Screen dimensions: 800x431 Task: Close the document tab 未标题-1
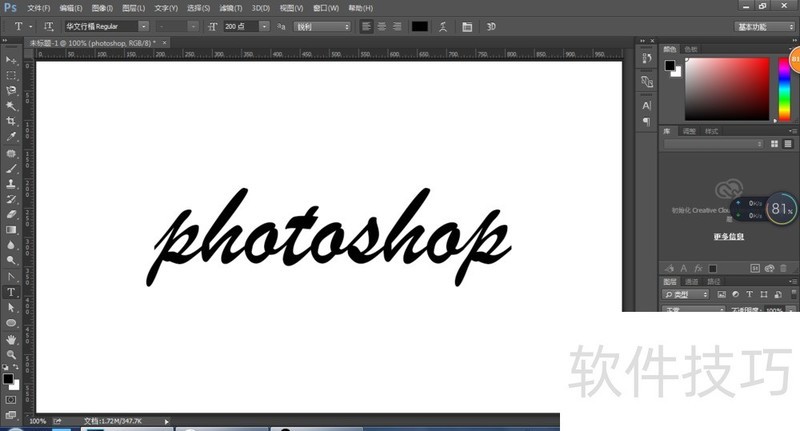[x=164, y=43]
